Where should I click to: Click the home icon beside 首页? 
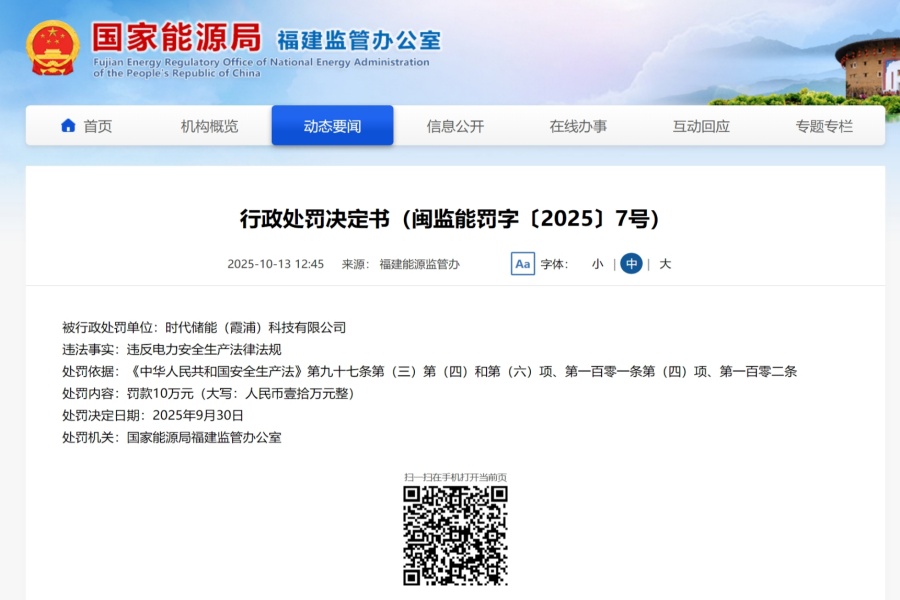pyautogui.click(x=68, y=126)
